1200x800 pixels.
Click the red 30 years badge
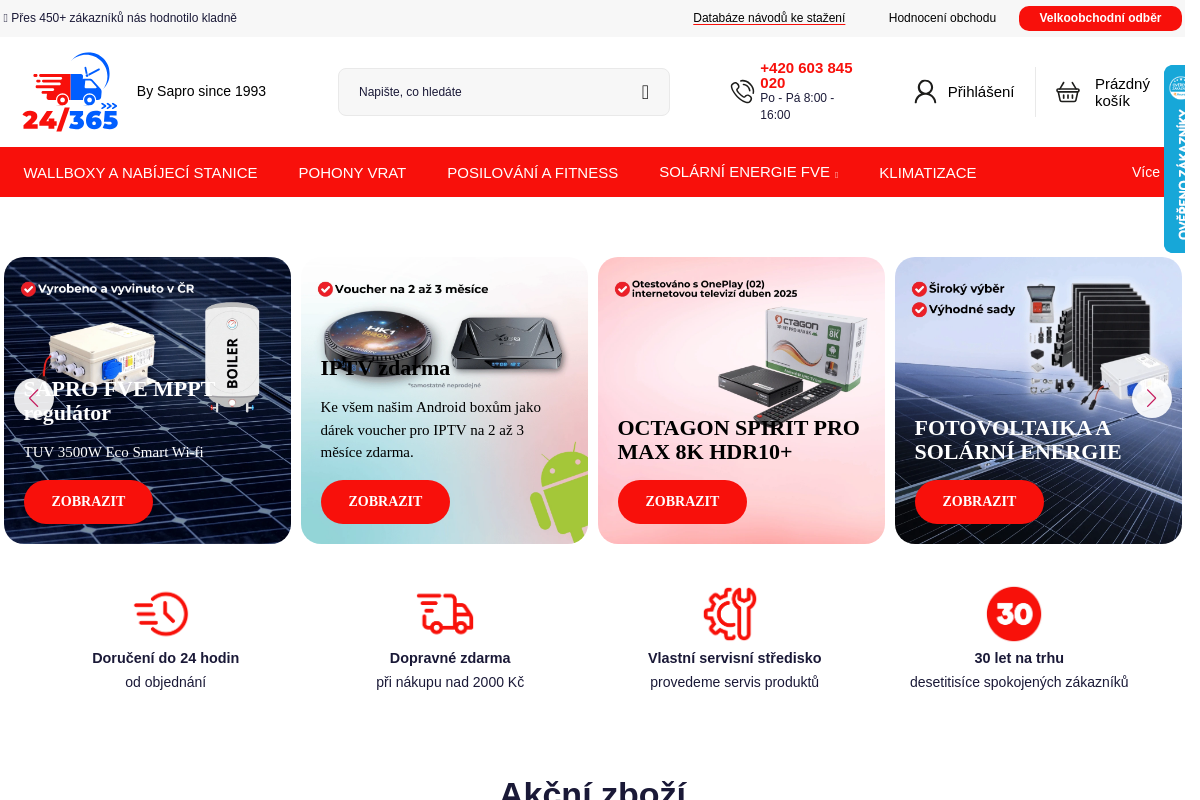[x=1014, y=614]
